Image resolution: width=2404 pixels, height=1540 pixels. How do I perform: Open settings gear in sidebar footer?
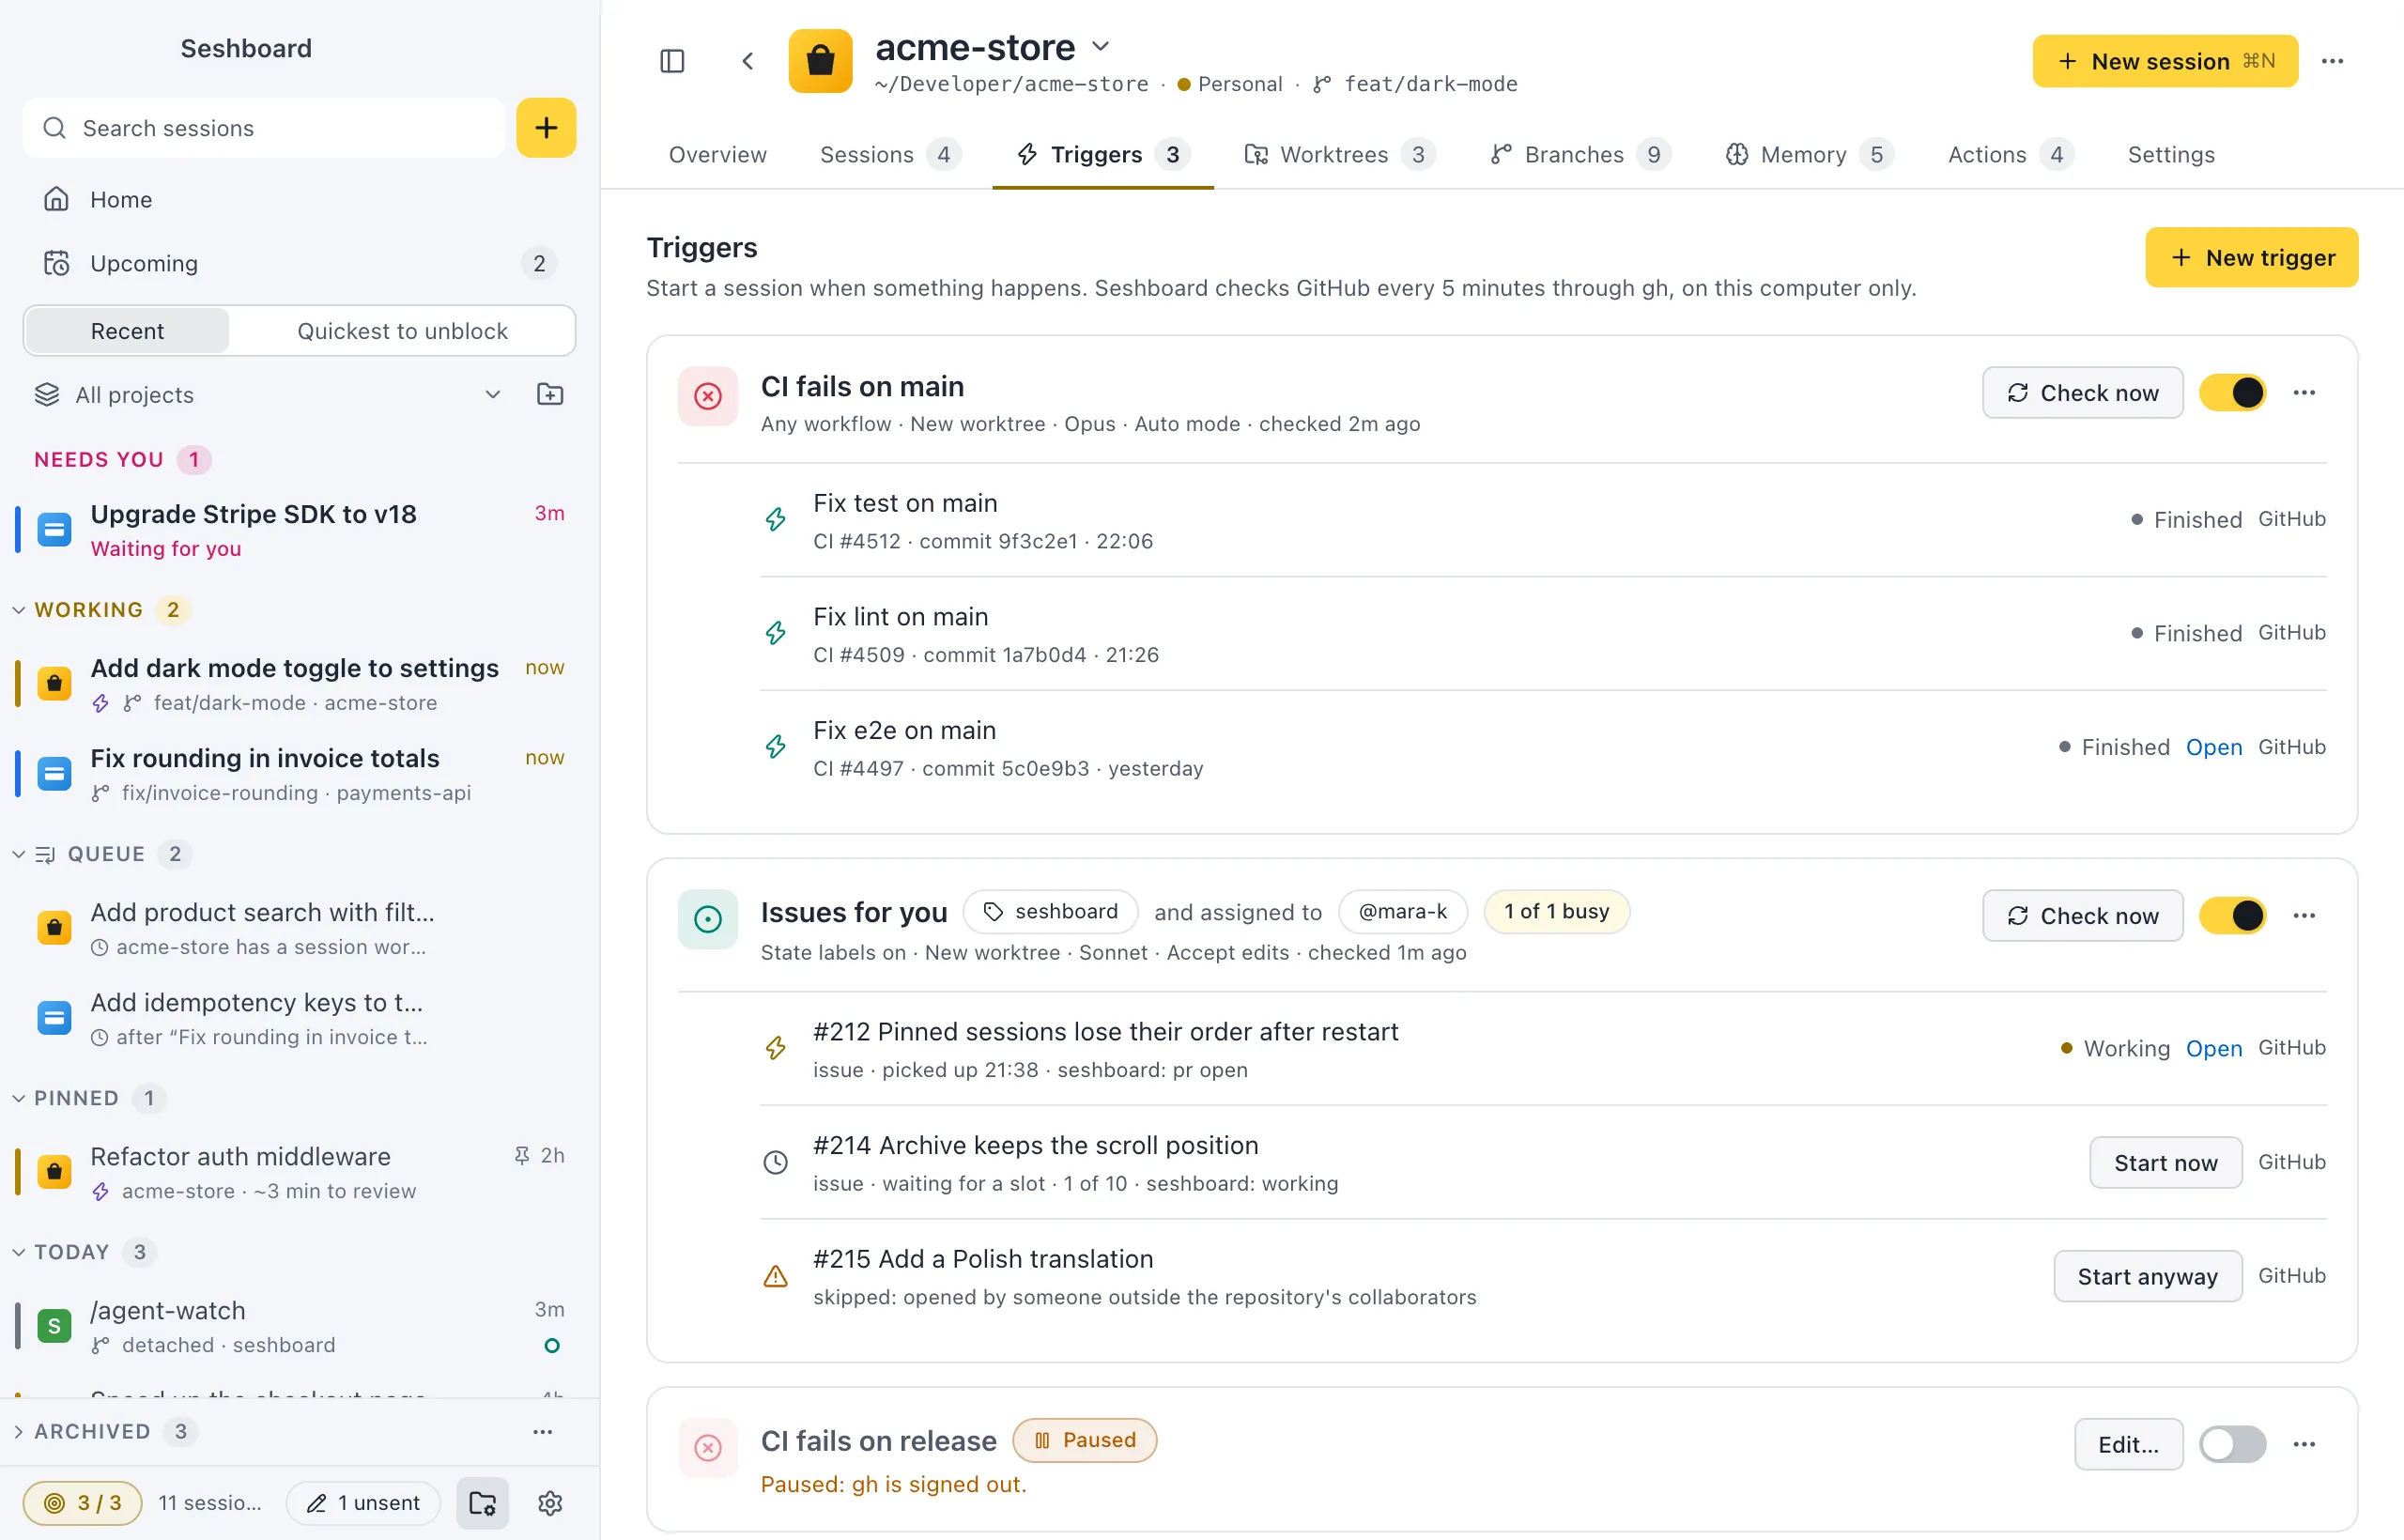pyautogui.click(x=550, y=1503)
